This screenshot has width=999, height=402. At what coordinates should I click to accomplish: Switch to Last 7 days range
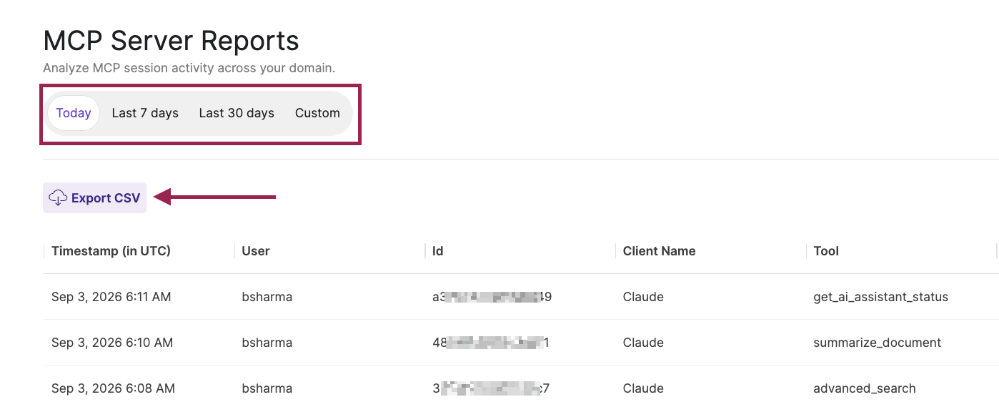[145, 113]
